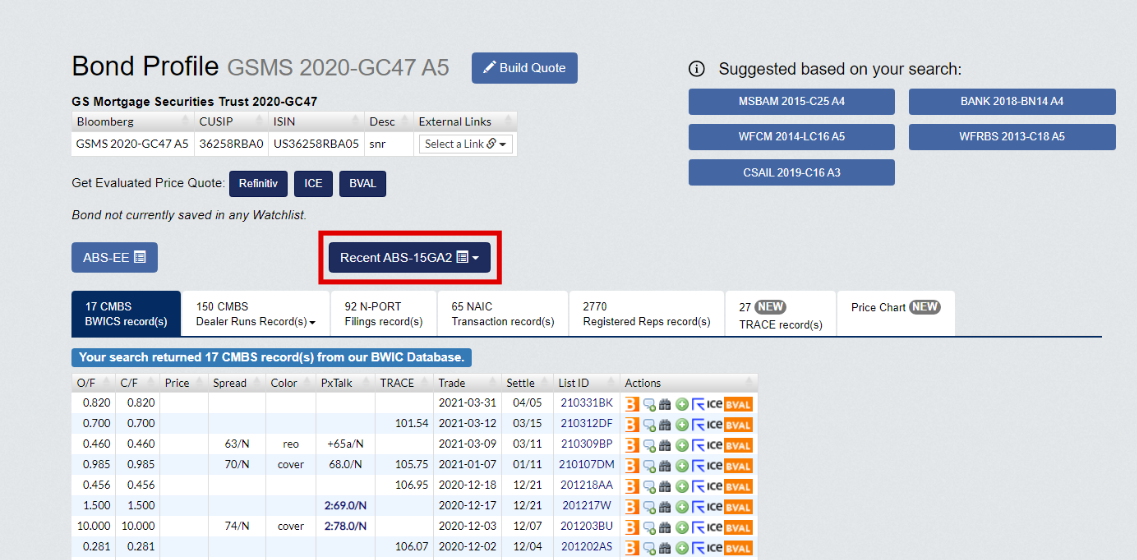Open list ID 210331BK link
Screen dimensions: 1137x560
(x=587, y=403)
